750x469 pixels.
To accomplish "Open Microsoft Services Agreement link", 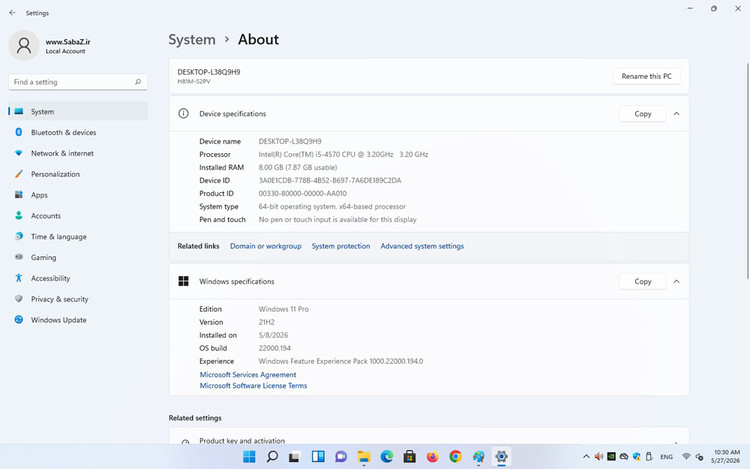I will pos(248,375).
